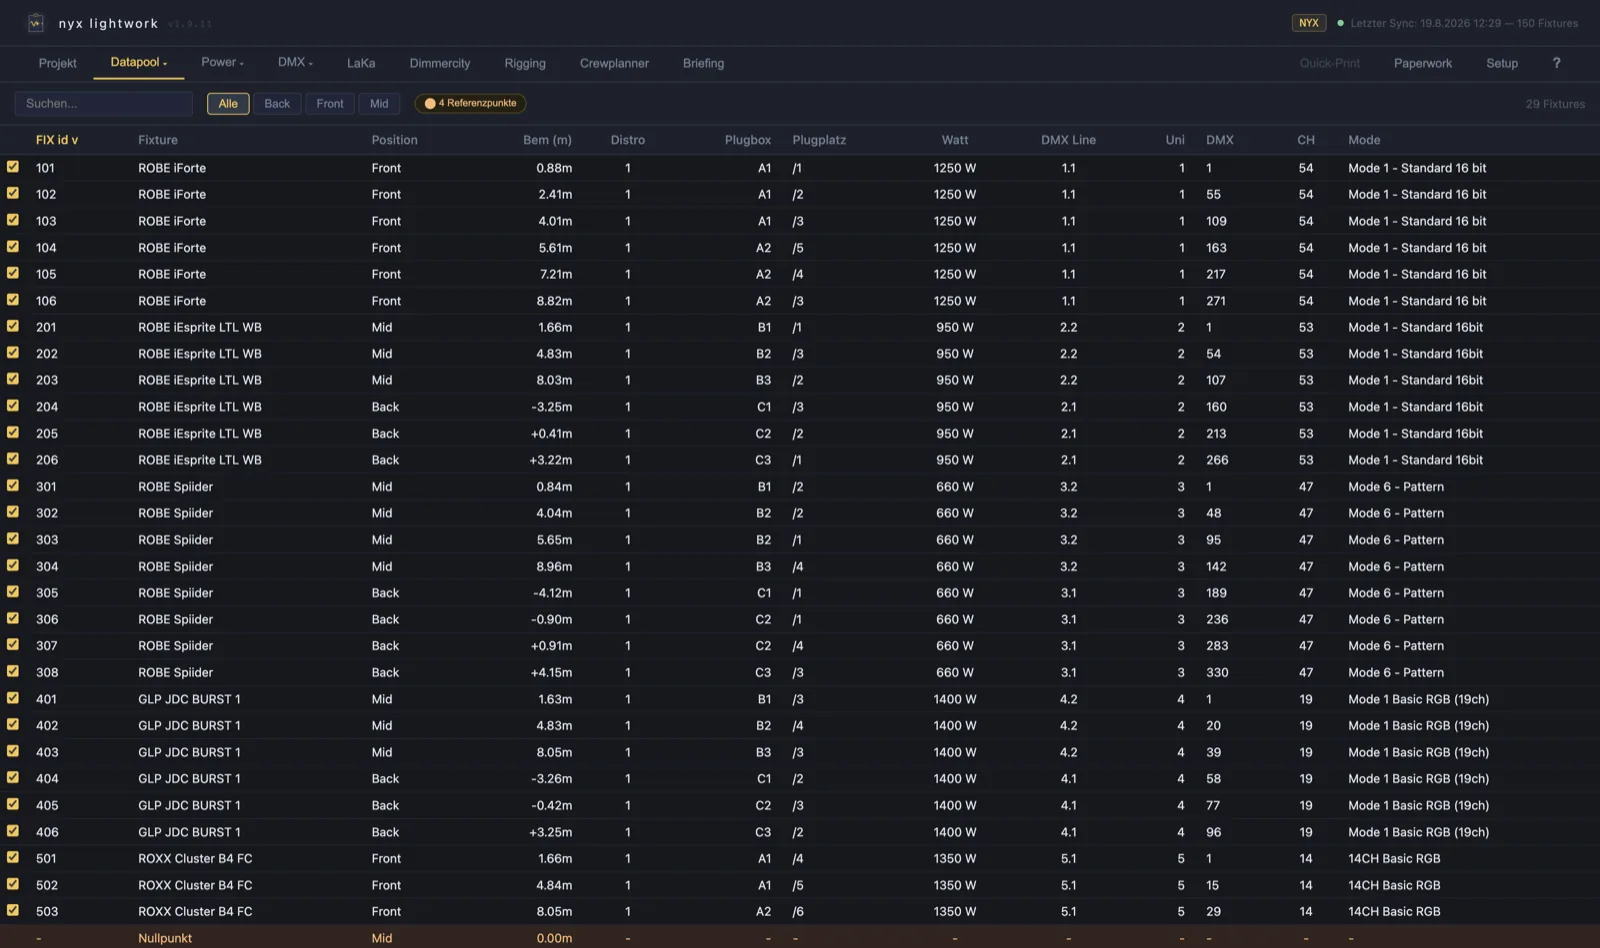Click the Letzter Sync status text
This screenshot has height=948, width=1600.
[x=1464, y=23]
